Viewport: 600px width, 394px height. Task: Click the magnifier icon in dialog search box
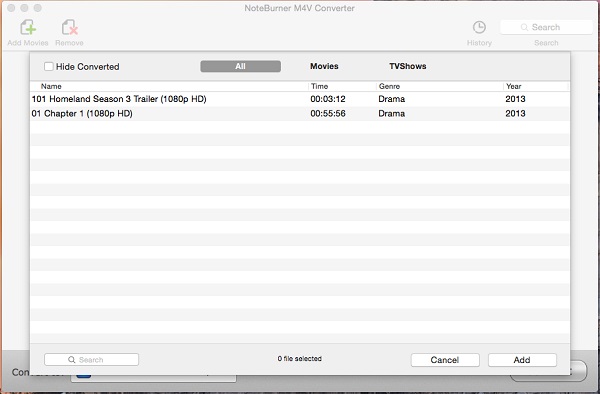pyautogui.click(x=72, y=360)
